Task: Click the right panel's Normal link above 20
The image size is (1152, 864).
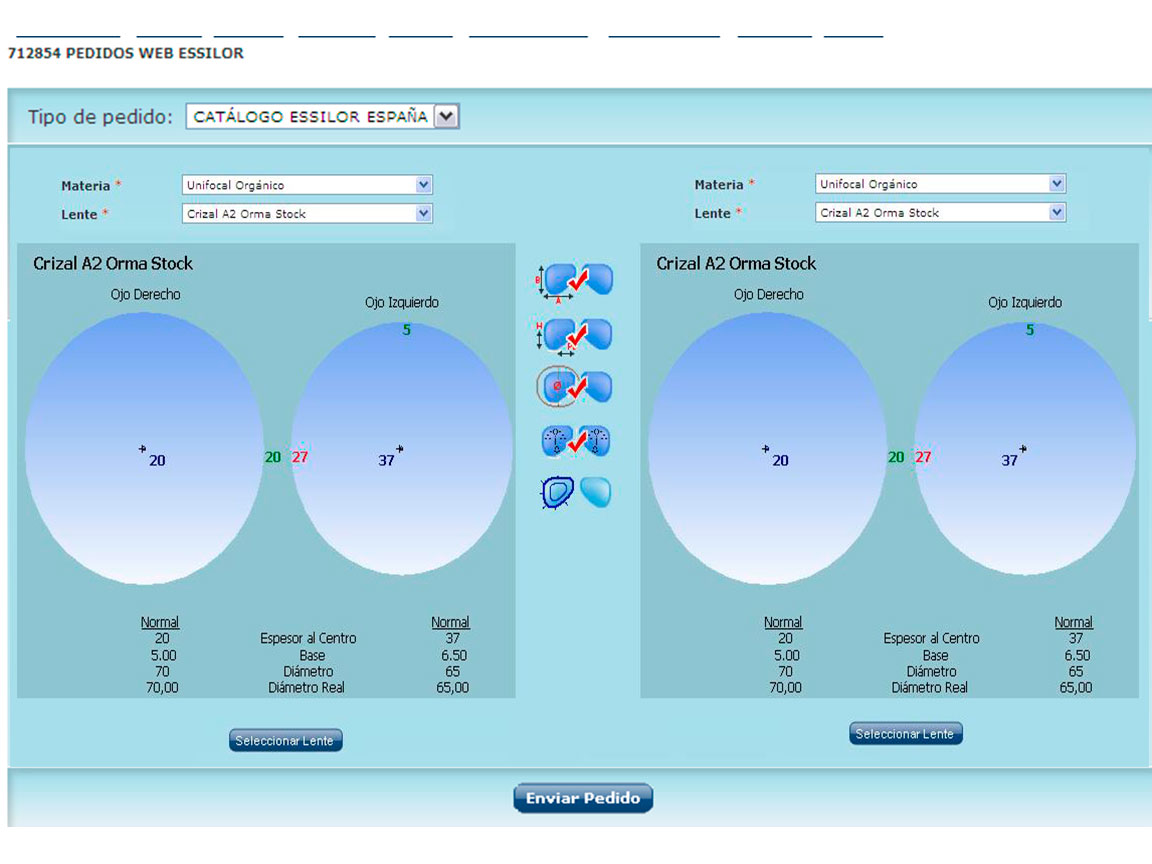Action: 783,622
